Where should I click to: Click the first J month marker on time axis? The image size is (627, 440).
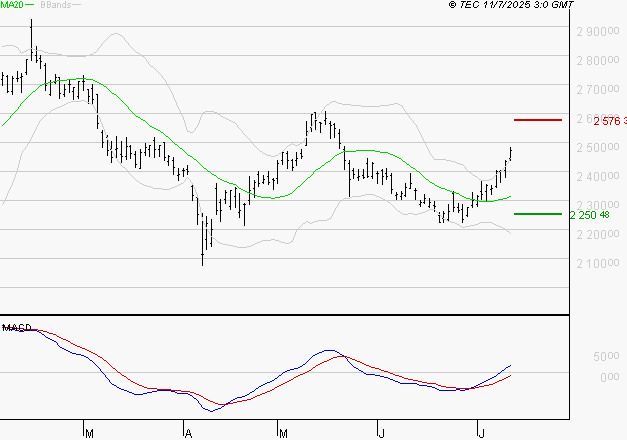[x=382, y=433]
